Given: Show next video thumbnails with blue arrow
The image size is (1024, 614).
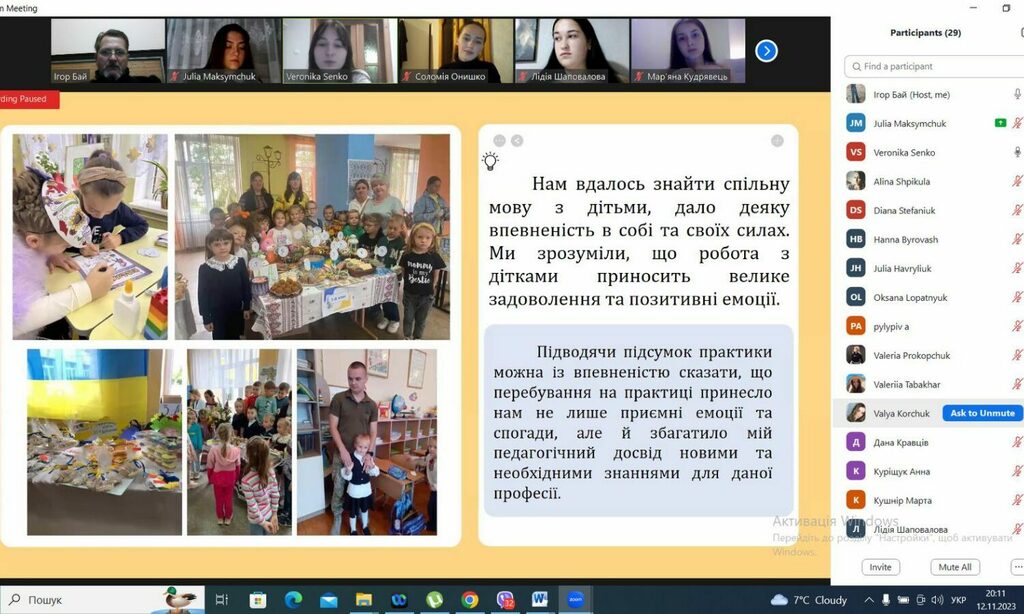Looking at the screenshot, I should pos(766,50).
